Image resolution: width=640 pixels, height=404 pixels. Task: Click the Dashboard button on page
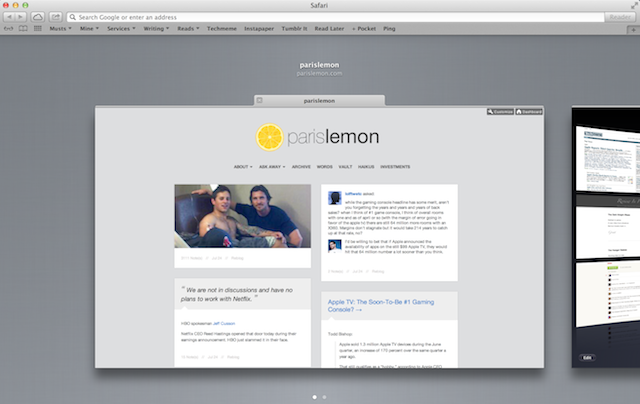click(x=529, y=112)
